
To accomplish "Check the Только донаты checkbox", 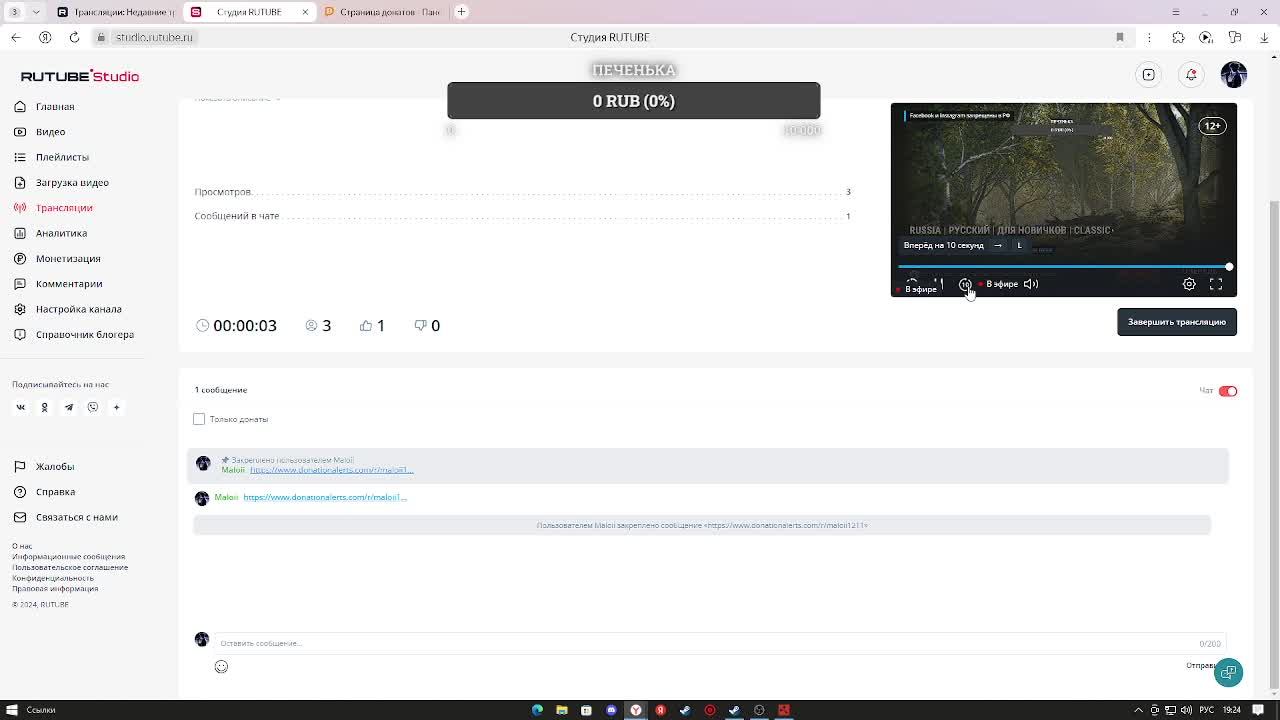I will click(199, 419).
